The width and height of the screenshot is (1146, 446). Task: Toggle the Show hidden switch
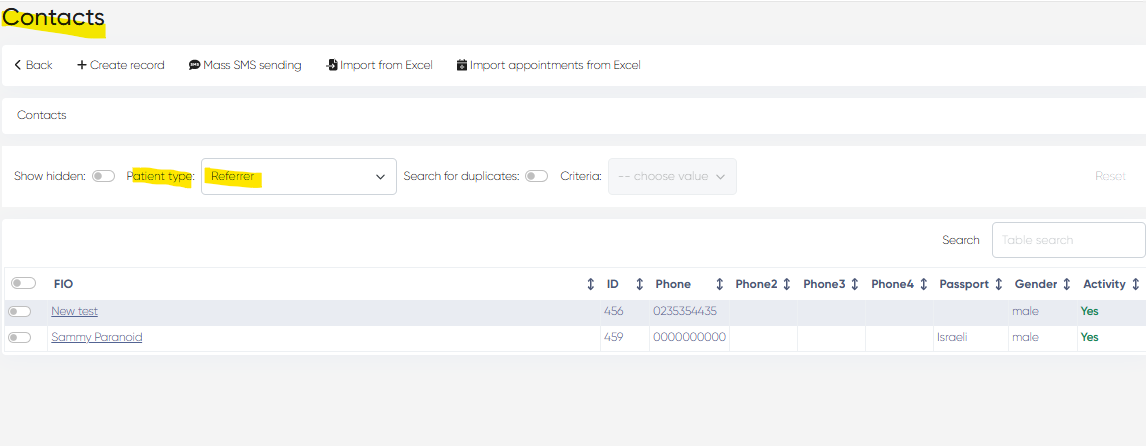(103, 176)
